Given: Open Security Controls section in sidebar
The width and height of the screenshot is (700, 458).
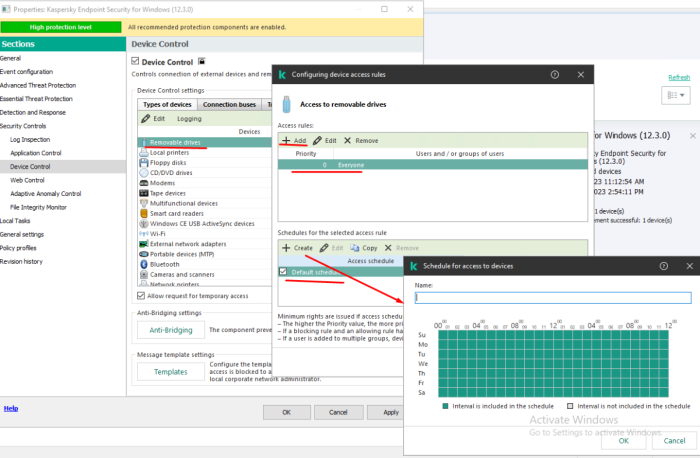Looking at the screenshot, I should click(x=23, y=126).
